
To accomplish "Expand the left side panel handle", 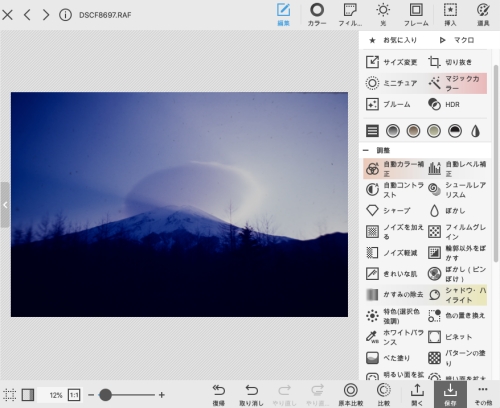I will click(5, 205).
